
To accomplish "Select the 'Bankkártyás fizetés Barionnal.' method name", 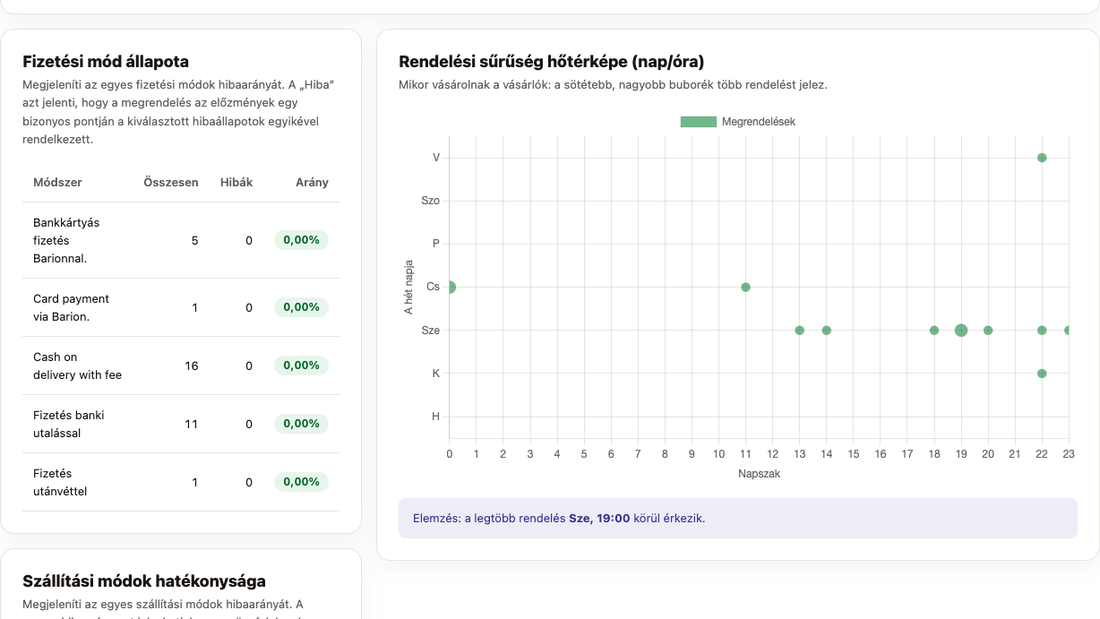I will [67, 241].
